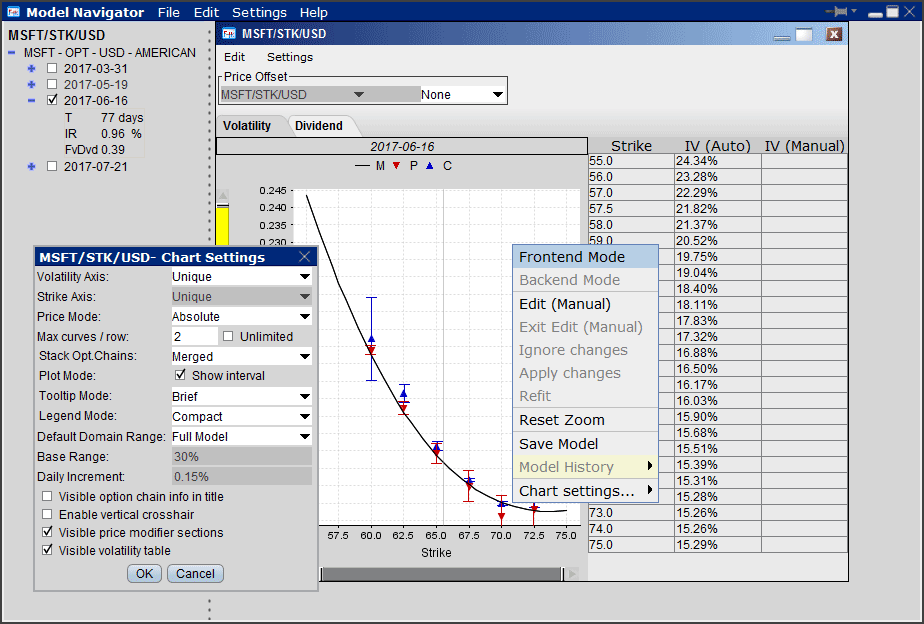Image resolution: width=924 pixels, height=624 pixels.
Task: Select Frontend Mode in context menu
Action: (x=585, y=257)
